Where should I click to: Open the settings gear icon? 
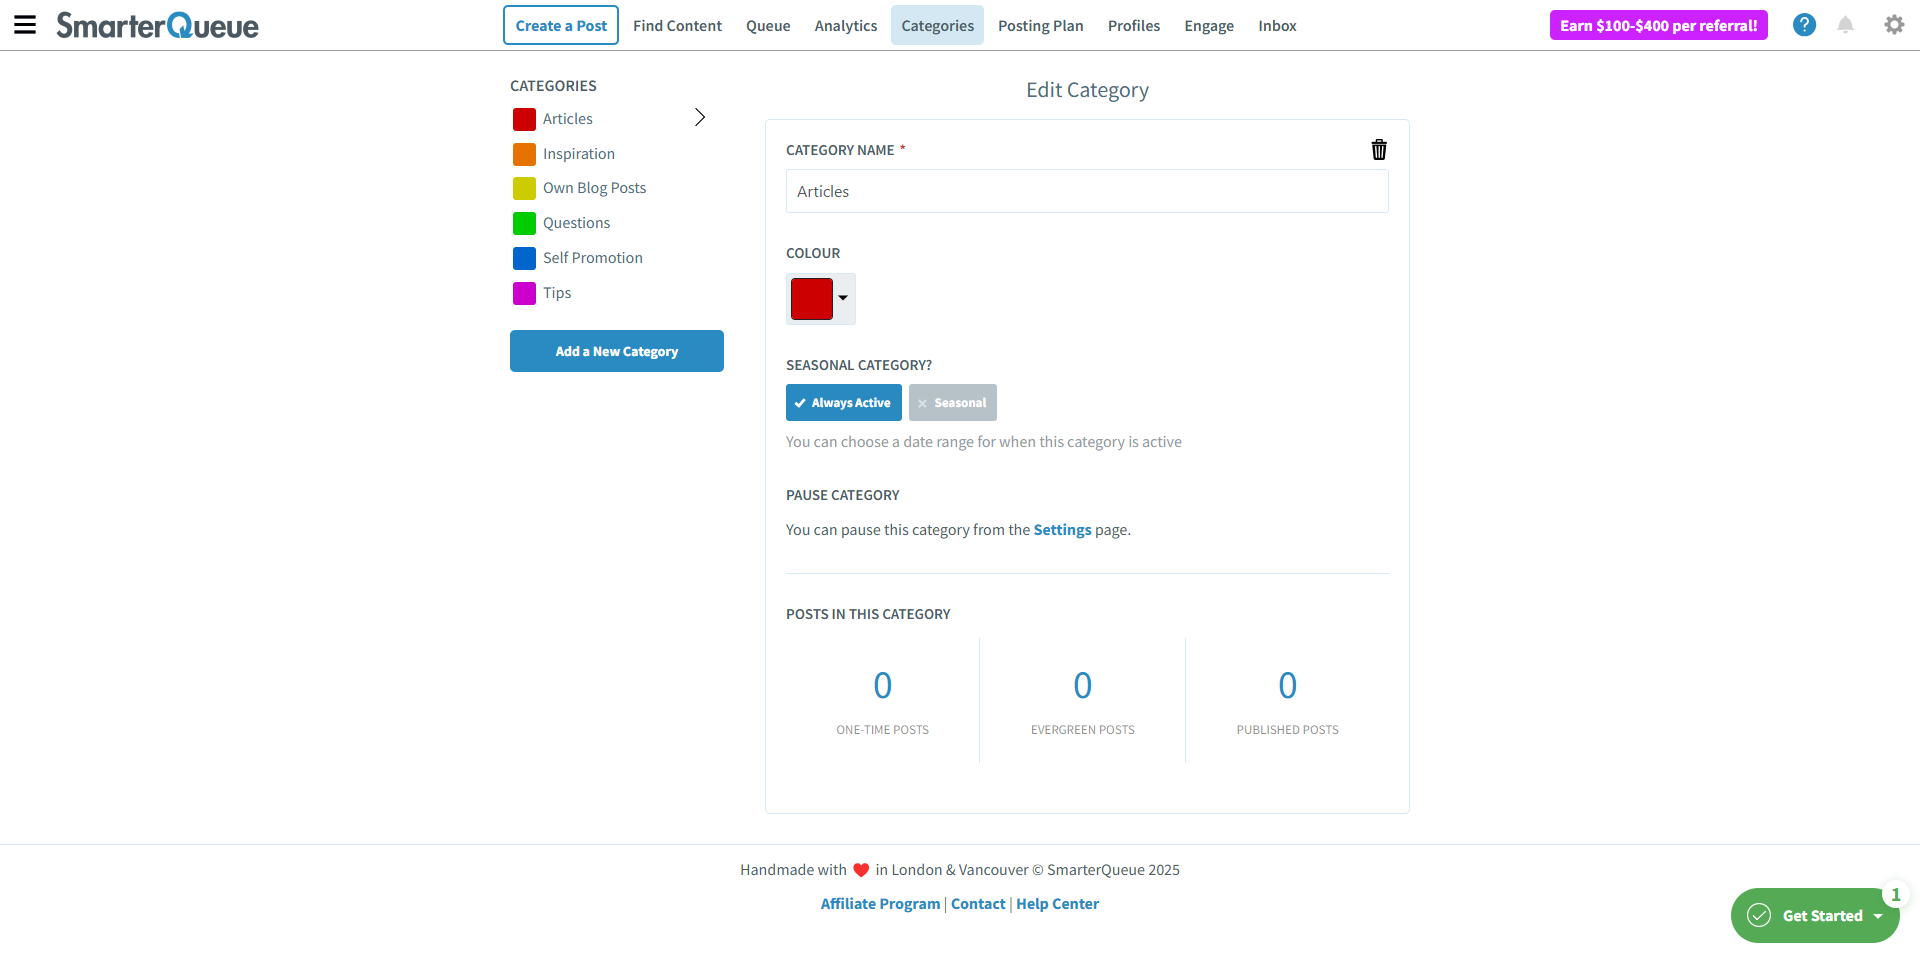1894,25
